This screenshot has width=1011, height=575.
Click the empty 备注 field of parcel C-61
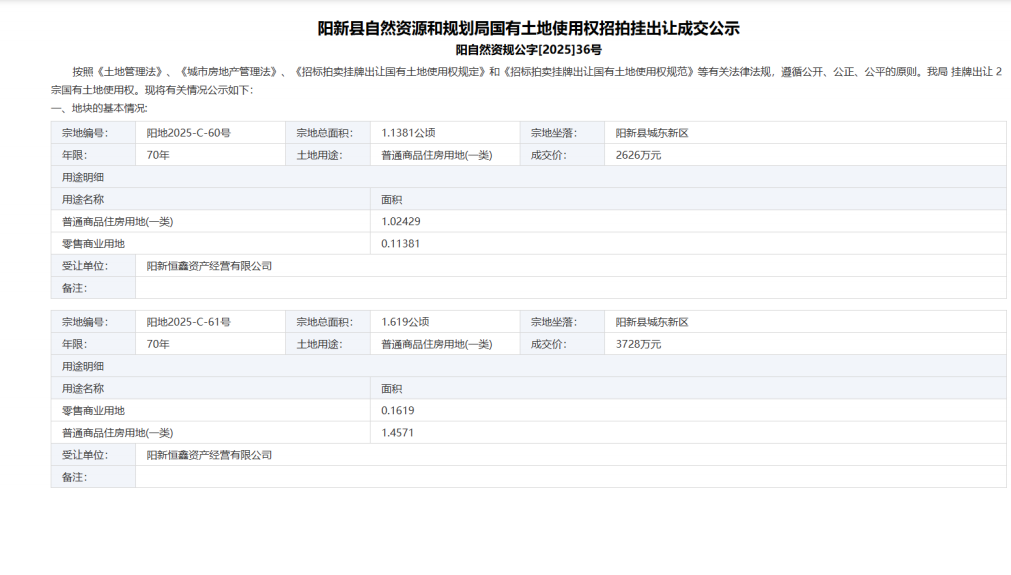pyautogui.click(x=570, y=477)
